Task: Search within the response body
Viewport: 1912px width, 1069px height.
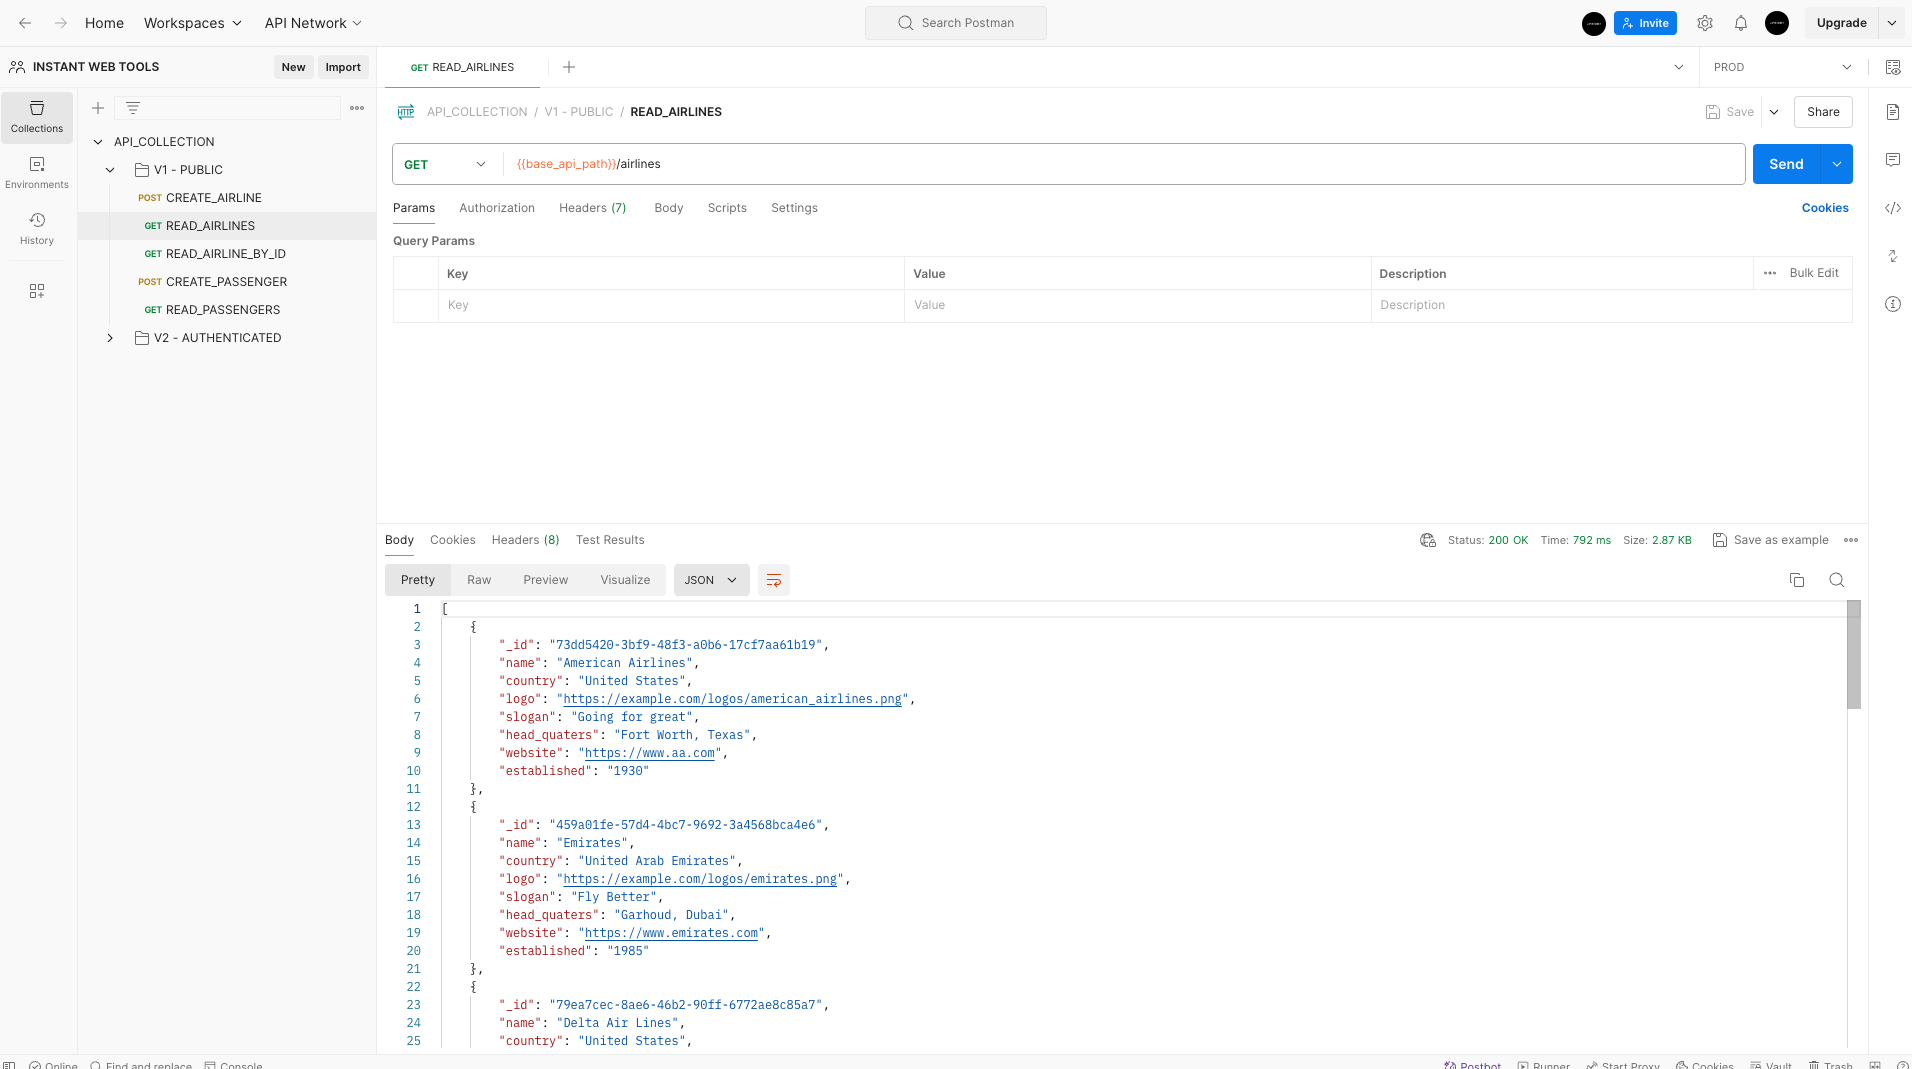Action: (1837, 580)
